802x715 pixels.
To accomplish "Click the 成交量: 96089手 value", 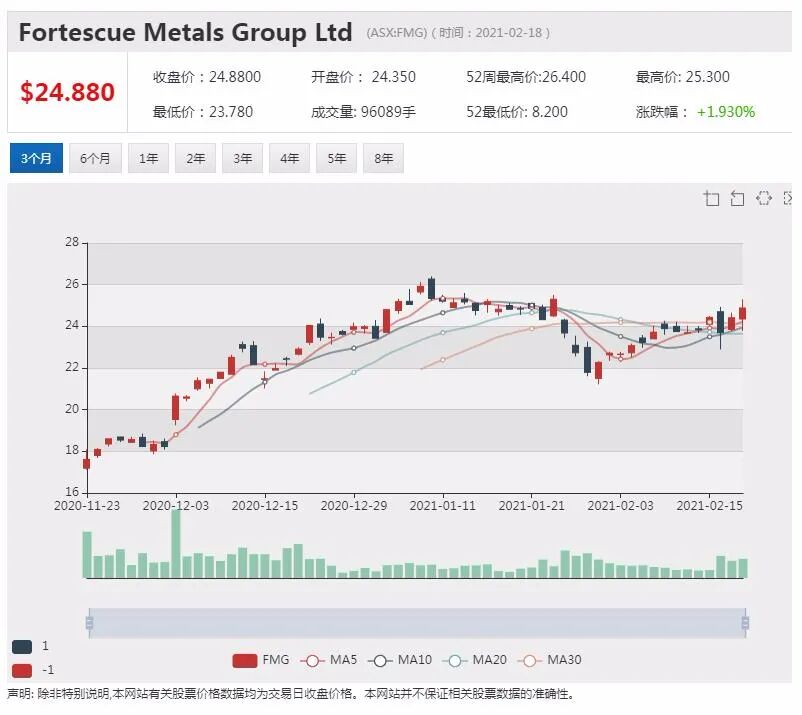I will pos(364,112).
